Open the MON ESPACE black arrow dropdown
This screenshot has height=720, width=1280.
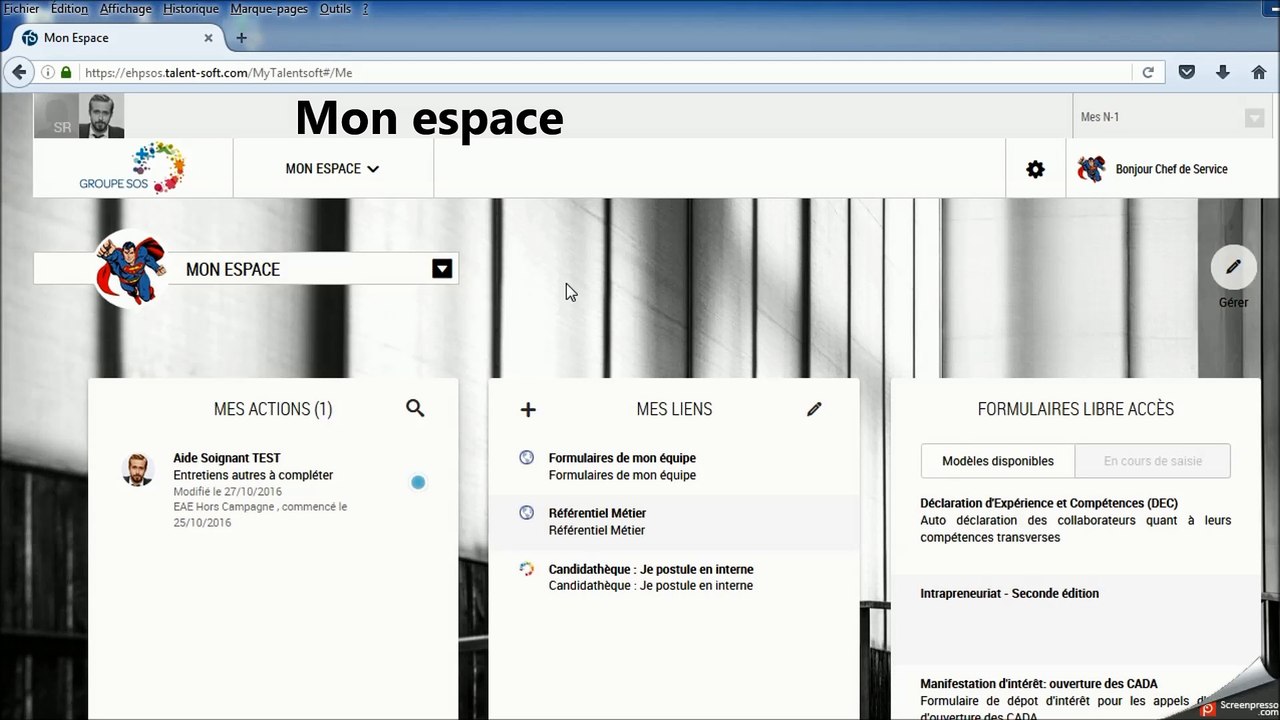pyautogui.click(x=442, y=269)
